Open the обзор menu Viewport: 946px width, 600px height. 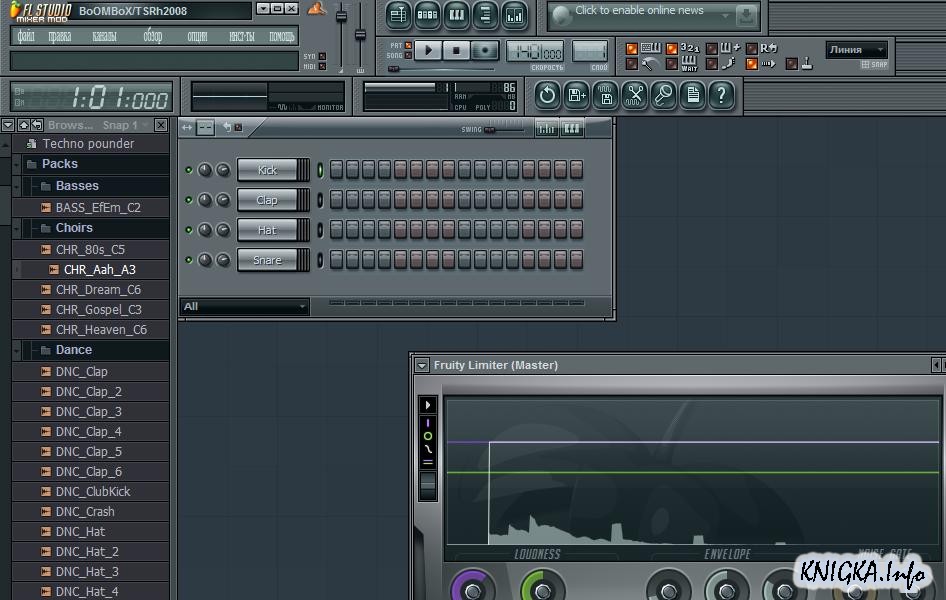153,36
